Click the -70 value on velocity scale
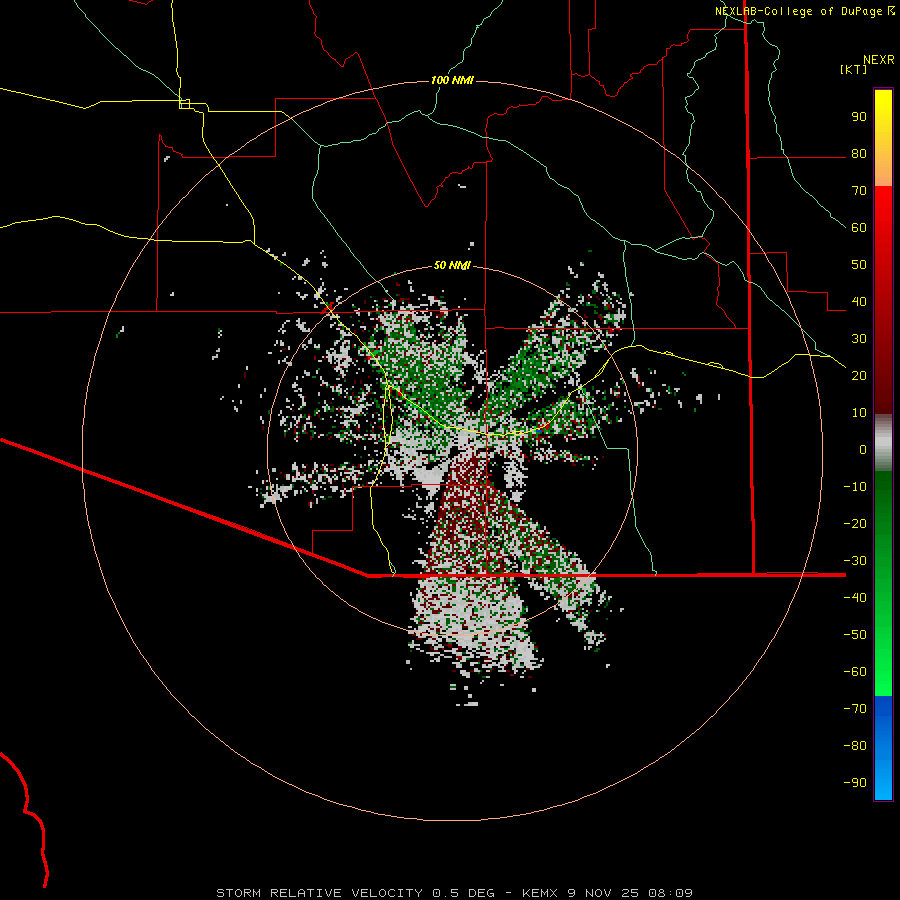The image size is (900, 900). (x=855, y=709)
